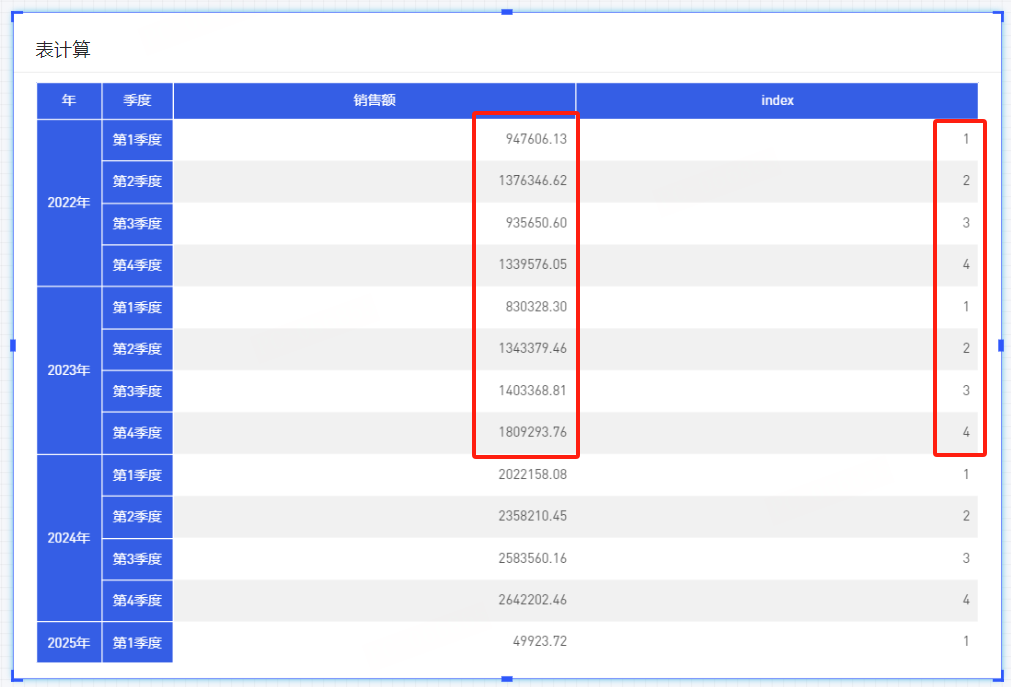Click the top-center resize handle of the widget
1011x687 pixels.
point(507,11)
